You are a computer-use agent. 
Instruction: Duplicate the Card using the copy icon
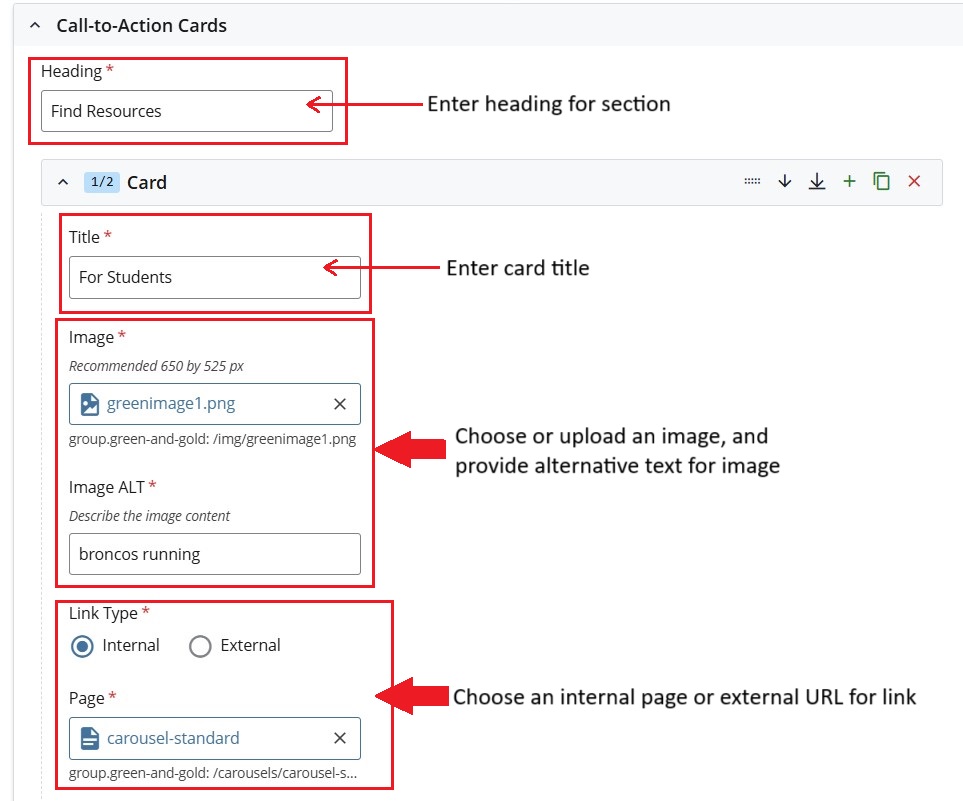point(881,181)
